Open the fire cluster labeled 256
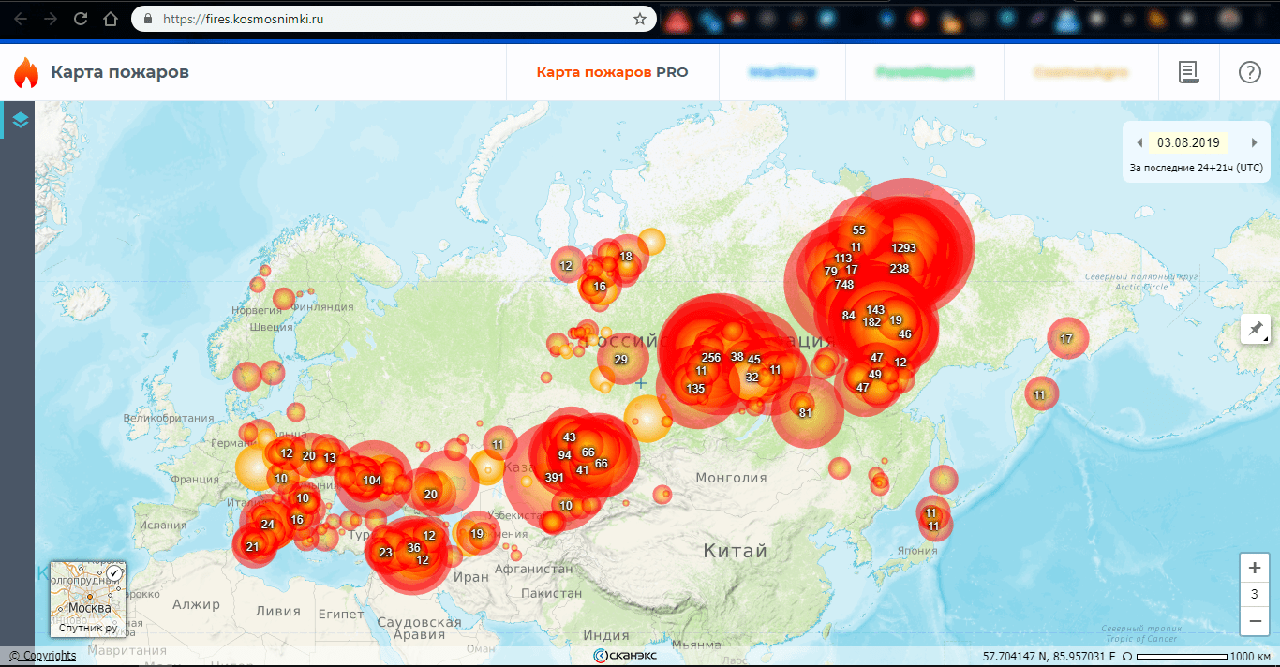This screenshot has height=667, width=1280. click(x=711, y=357)
